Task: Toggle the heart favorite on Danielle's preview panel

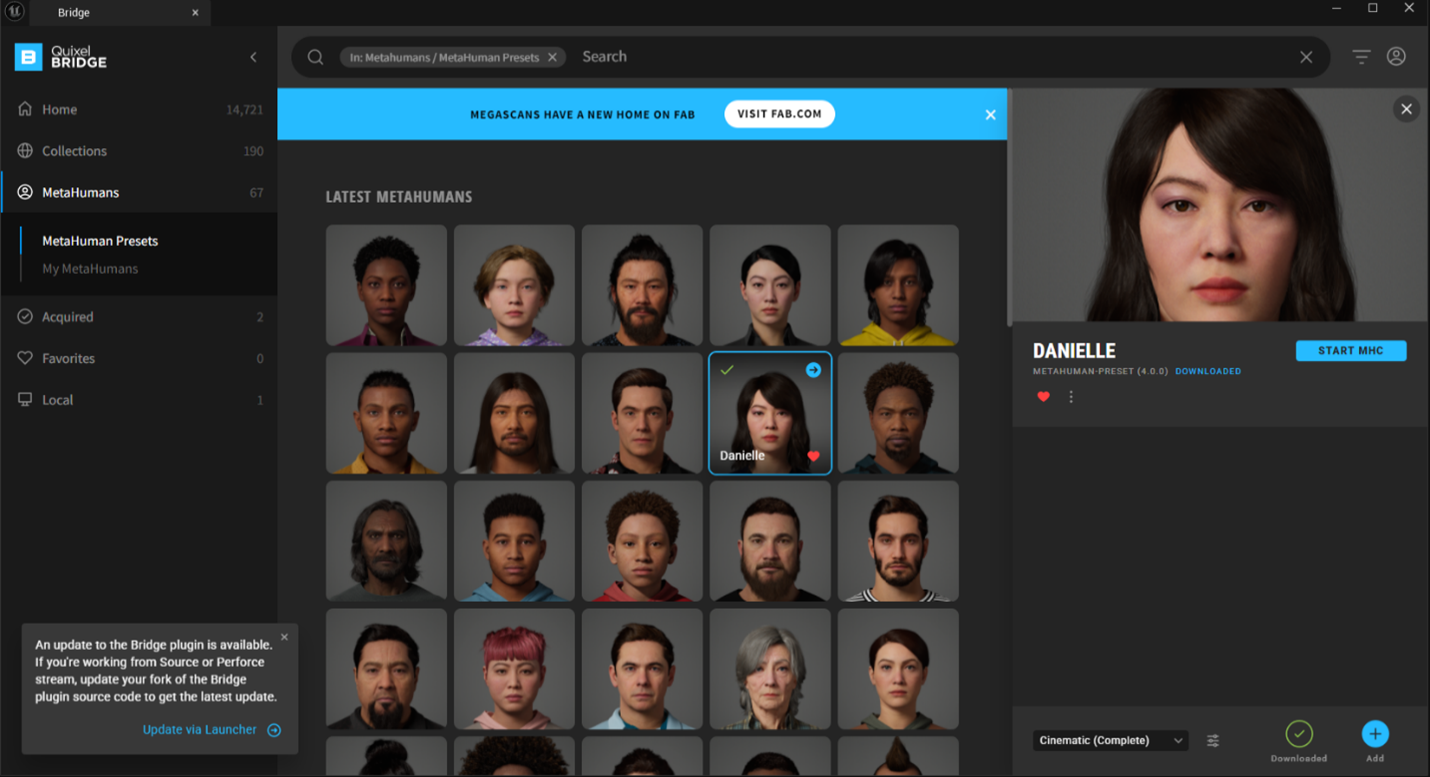Action: coord(1043,396)
